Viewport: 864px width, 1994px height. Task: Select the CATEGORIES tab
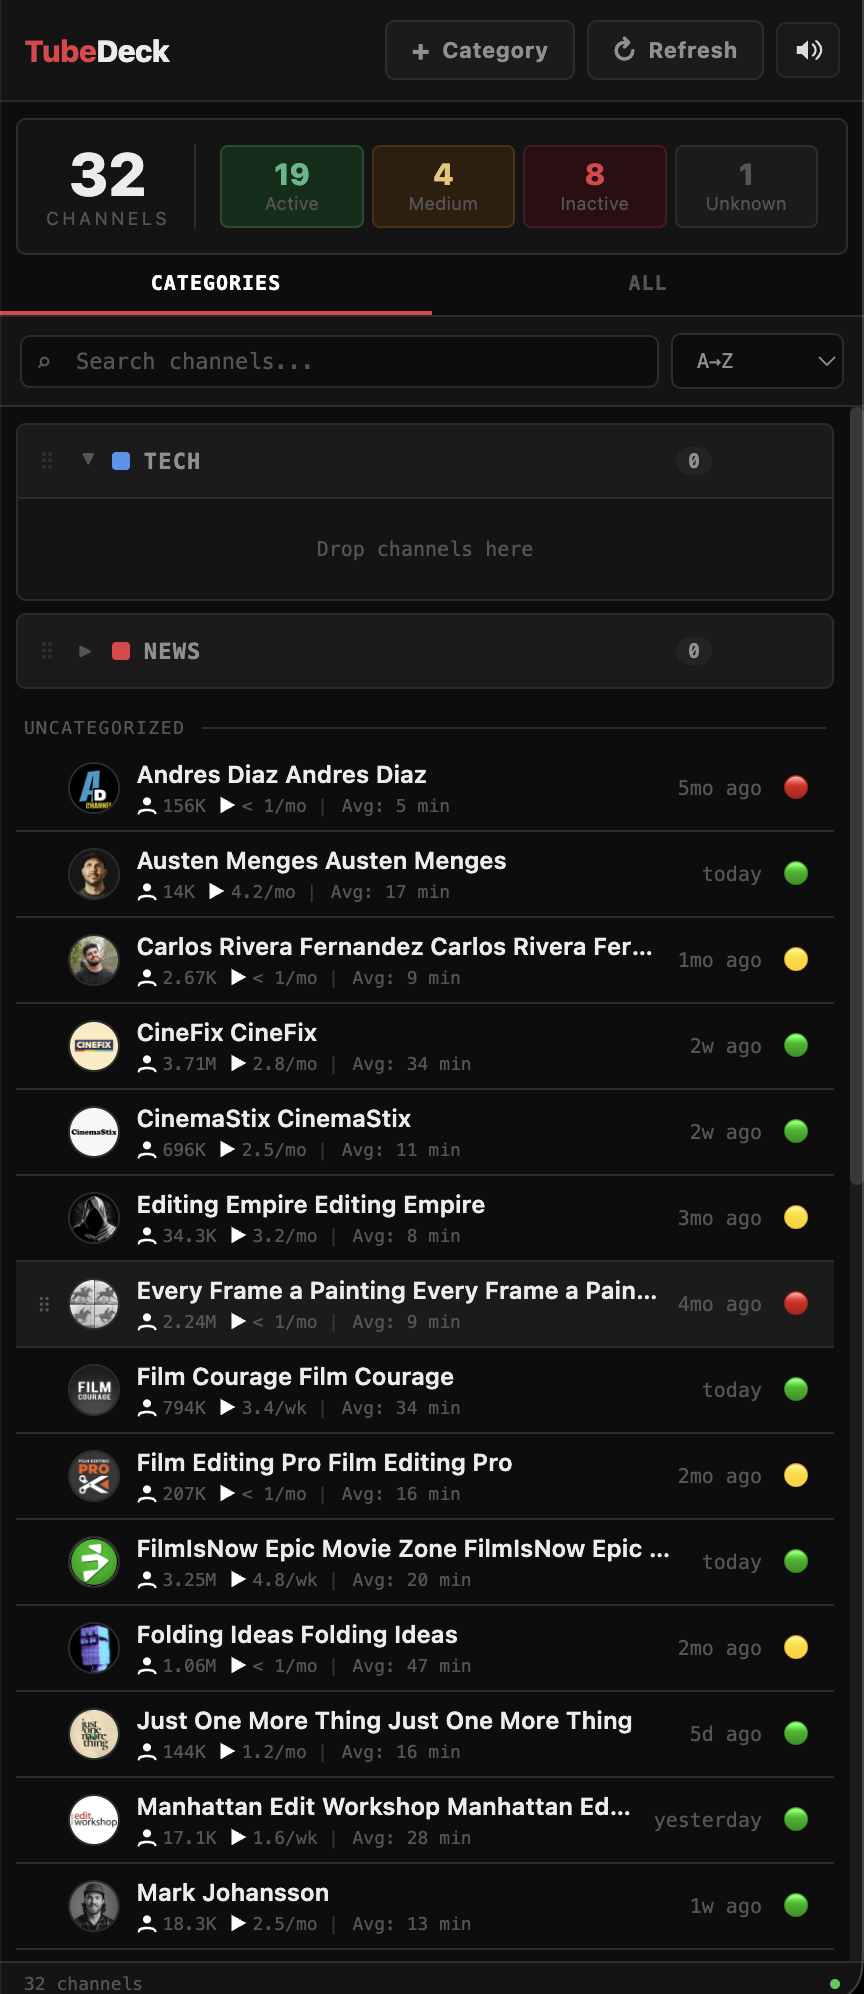pos(216,283)
